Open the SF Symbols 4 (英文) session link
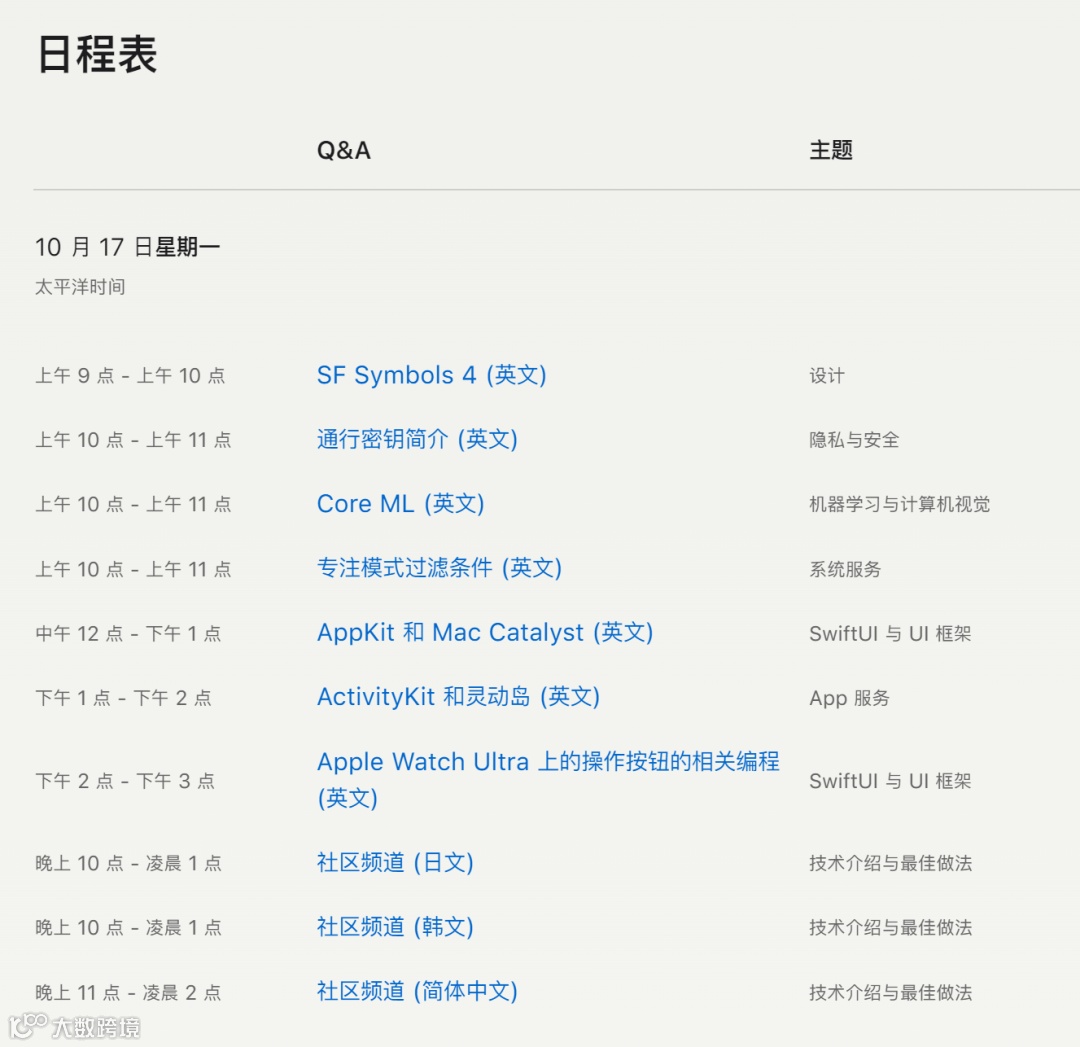 [431, 375]
